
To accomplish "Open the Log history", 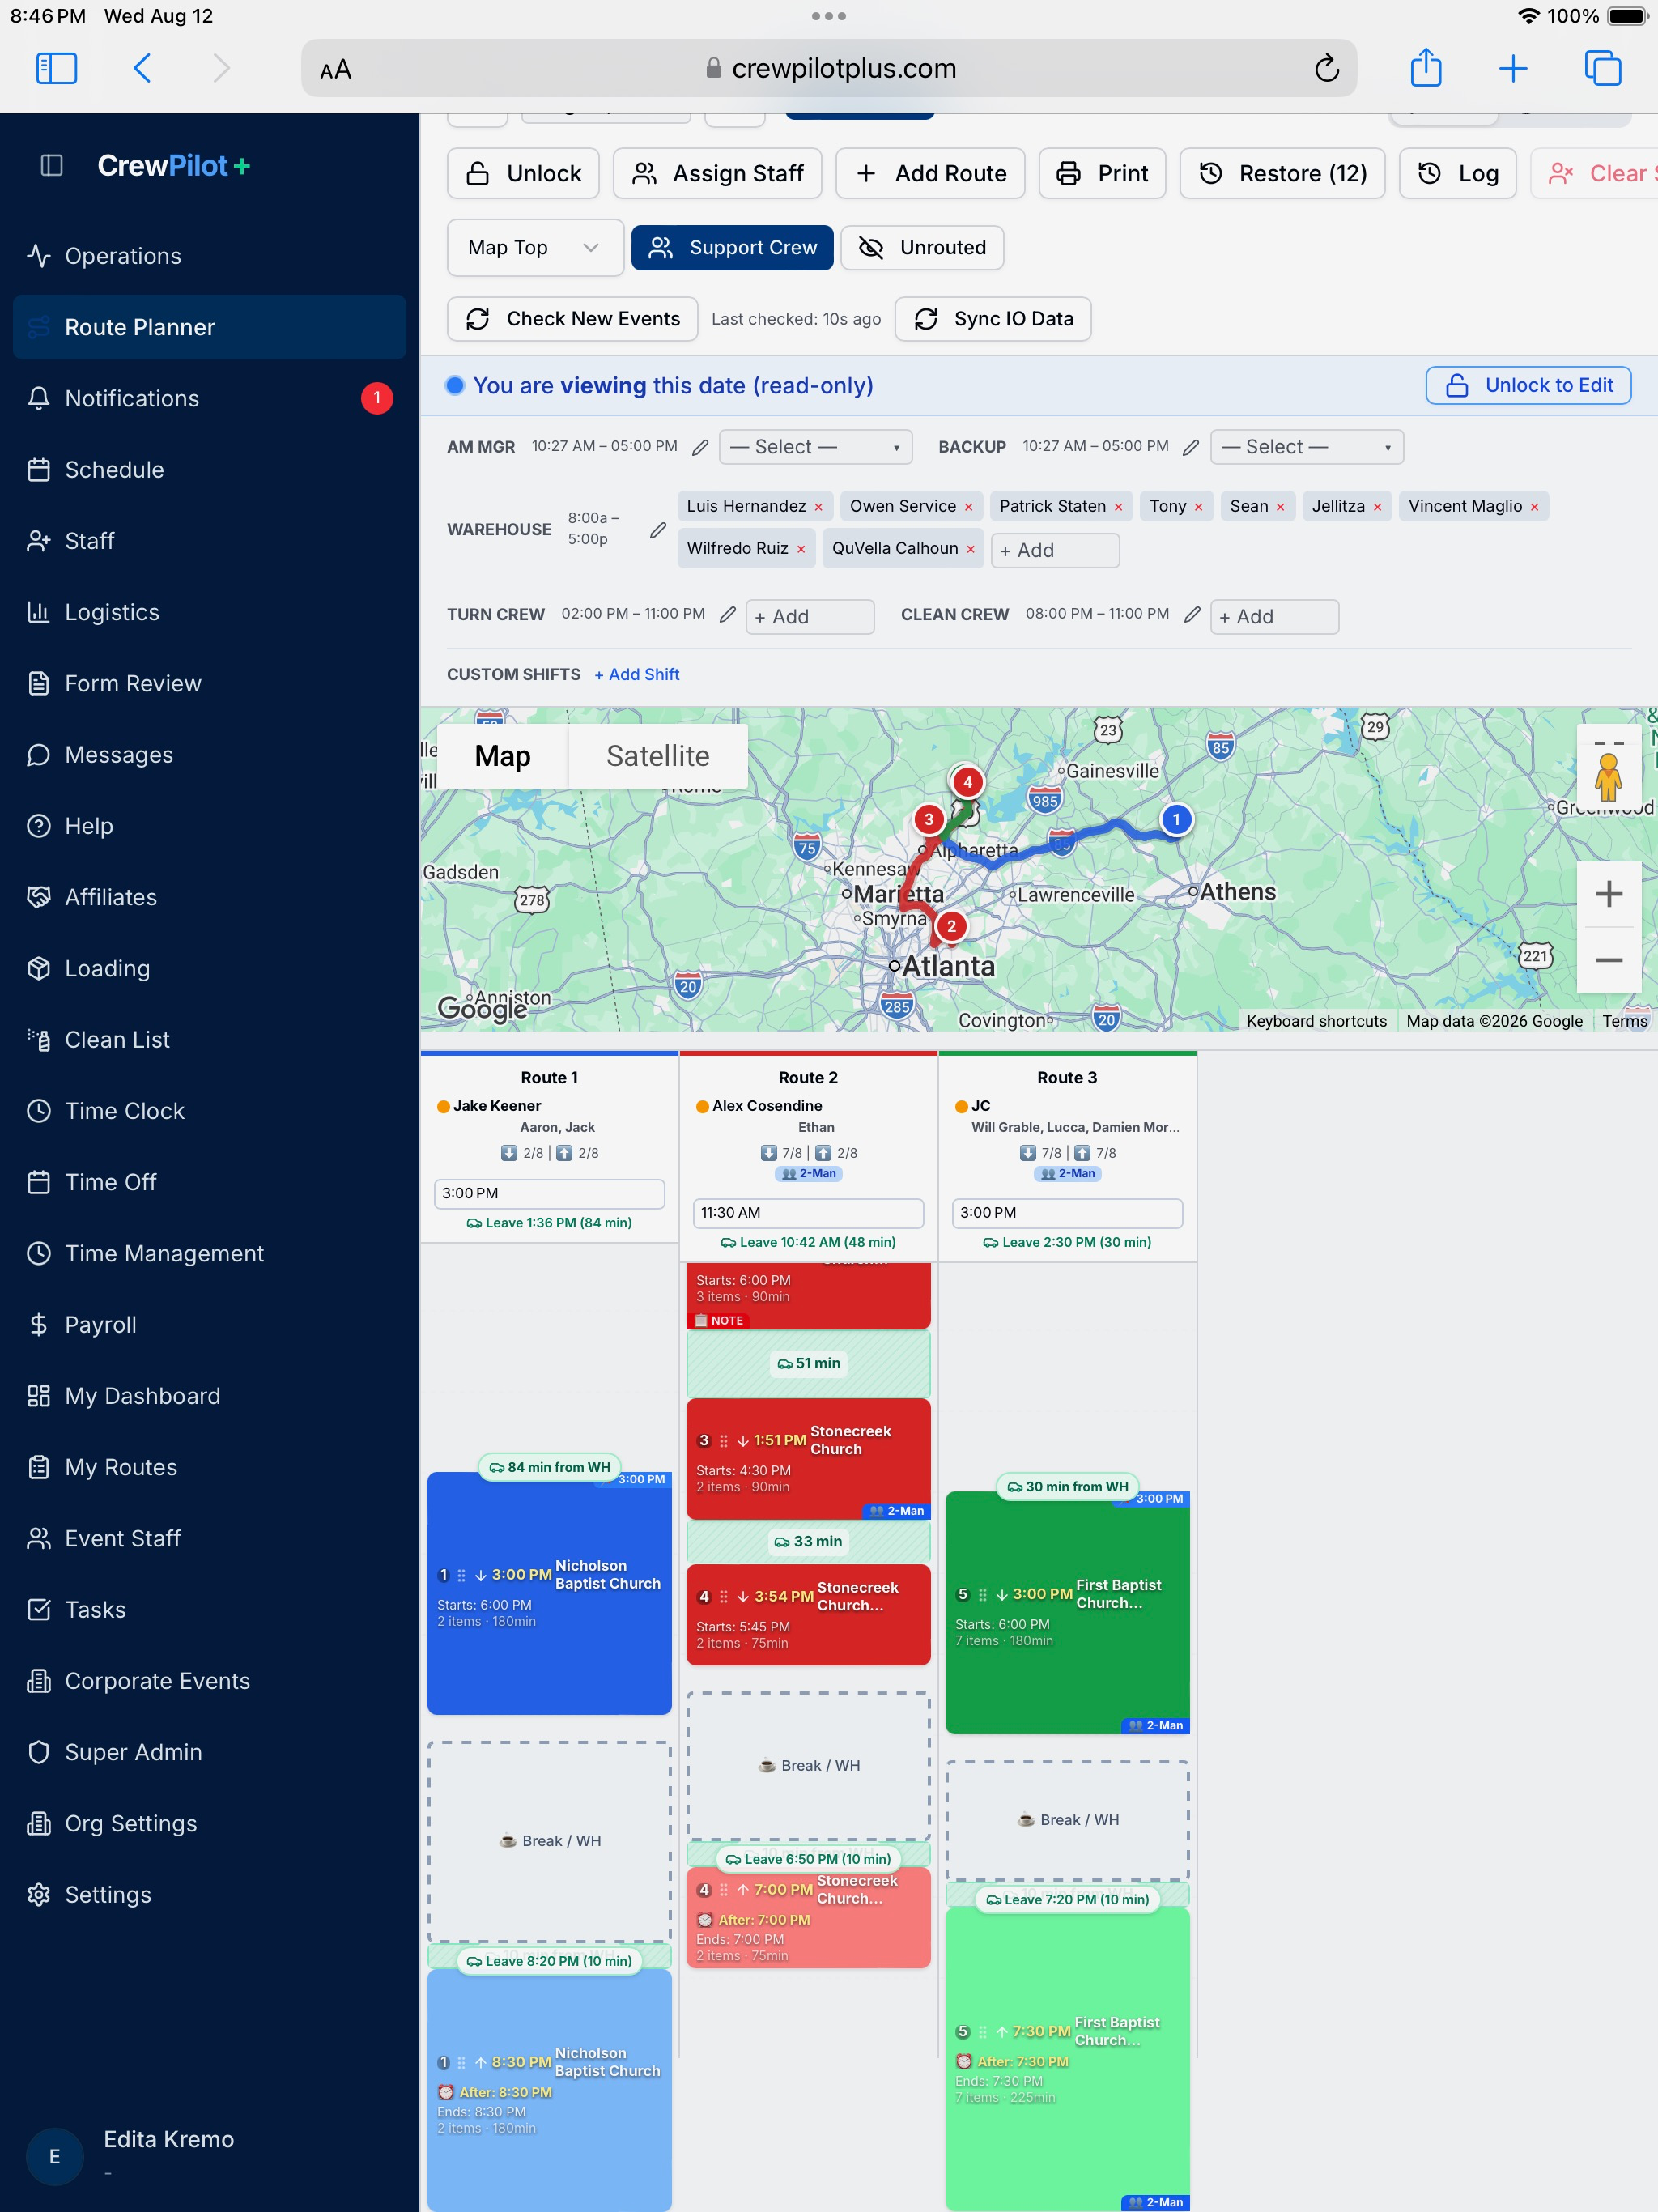I will tap(1457, 174).
